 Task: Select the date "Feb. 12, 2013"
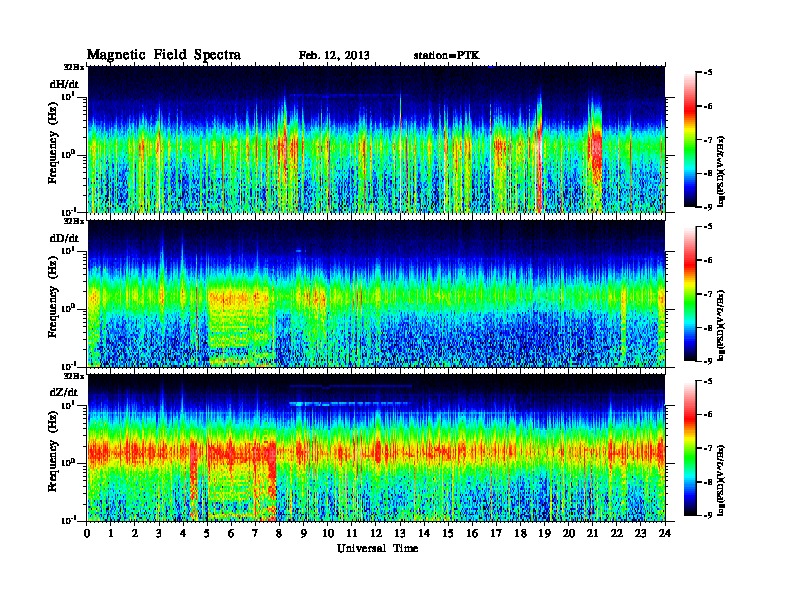[334, 56]
